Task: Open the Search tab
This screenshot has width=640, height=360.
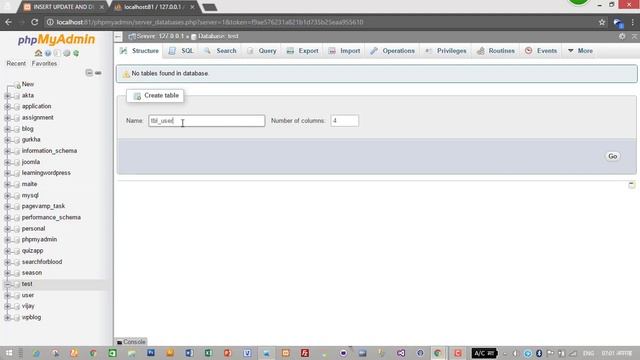Action: [220, 51]
